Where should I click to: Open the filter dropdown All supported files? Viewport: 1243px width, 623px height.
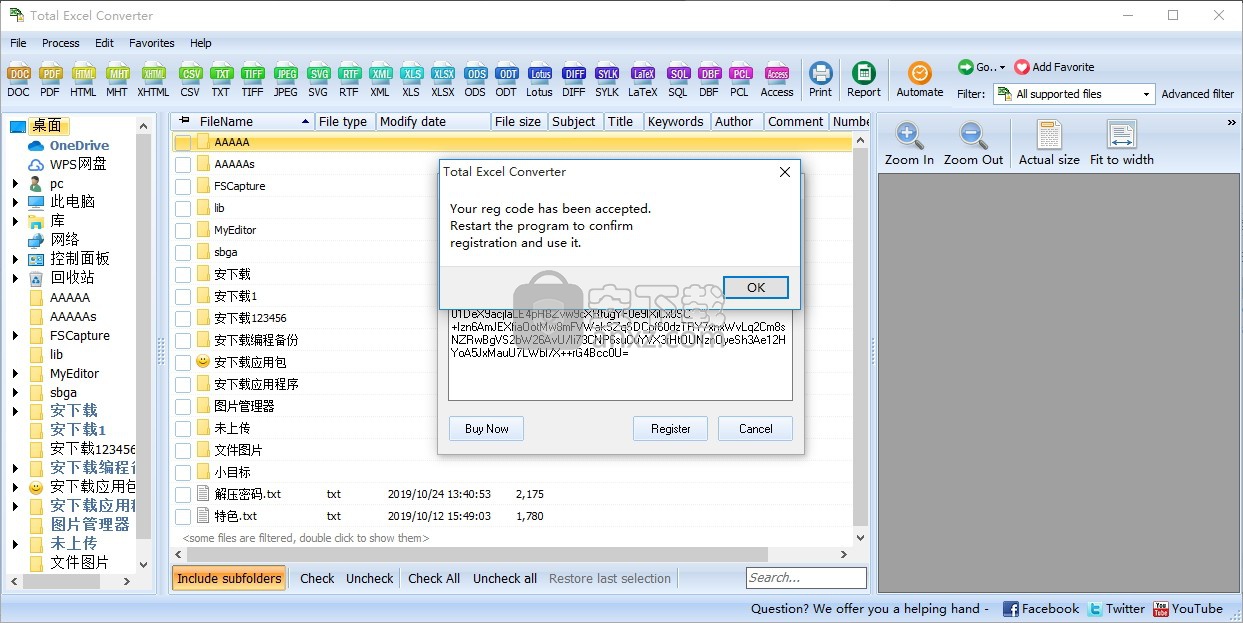tap(1074, 94)
